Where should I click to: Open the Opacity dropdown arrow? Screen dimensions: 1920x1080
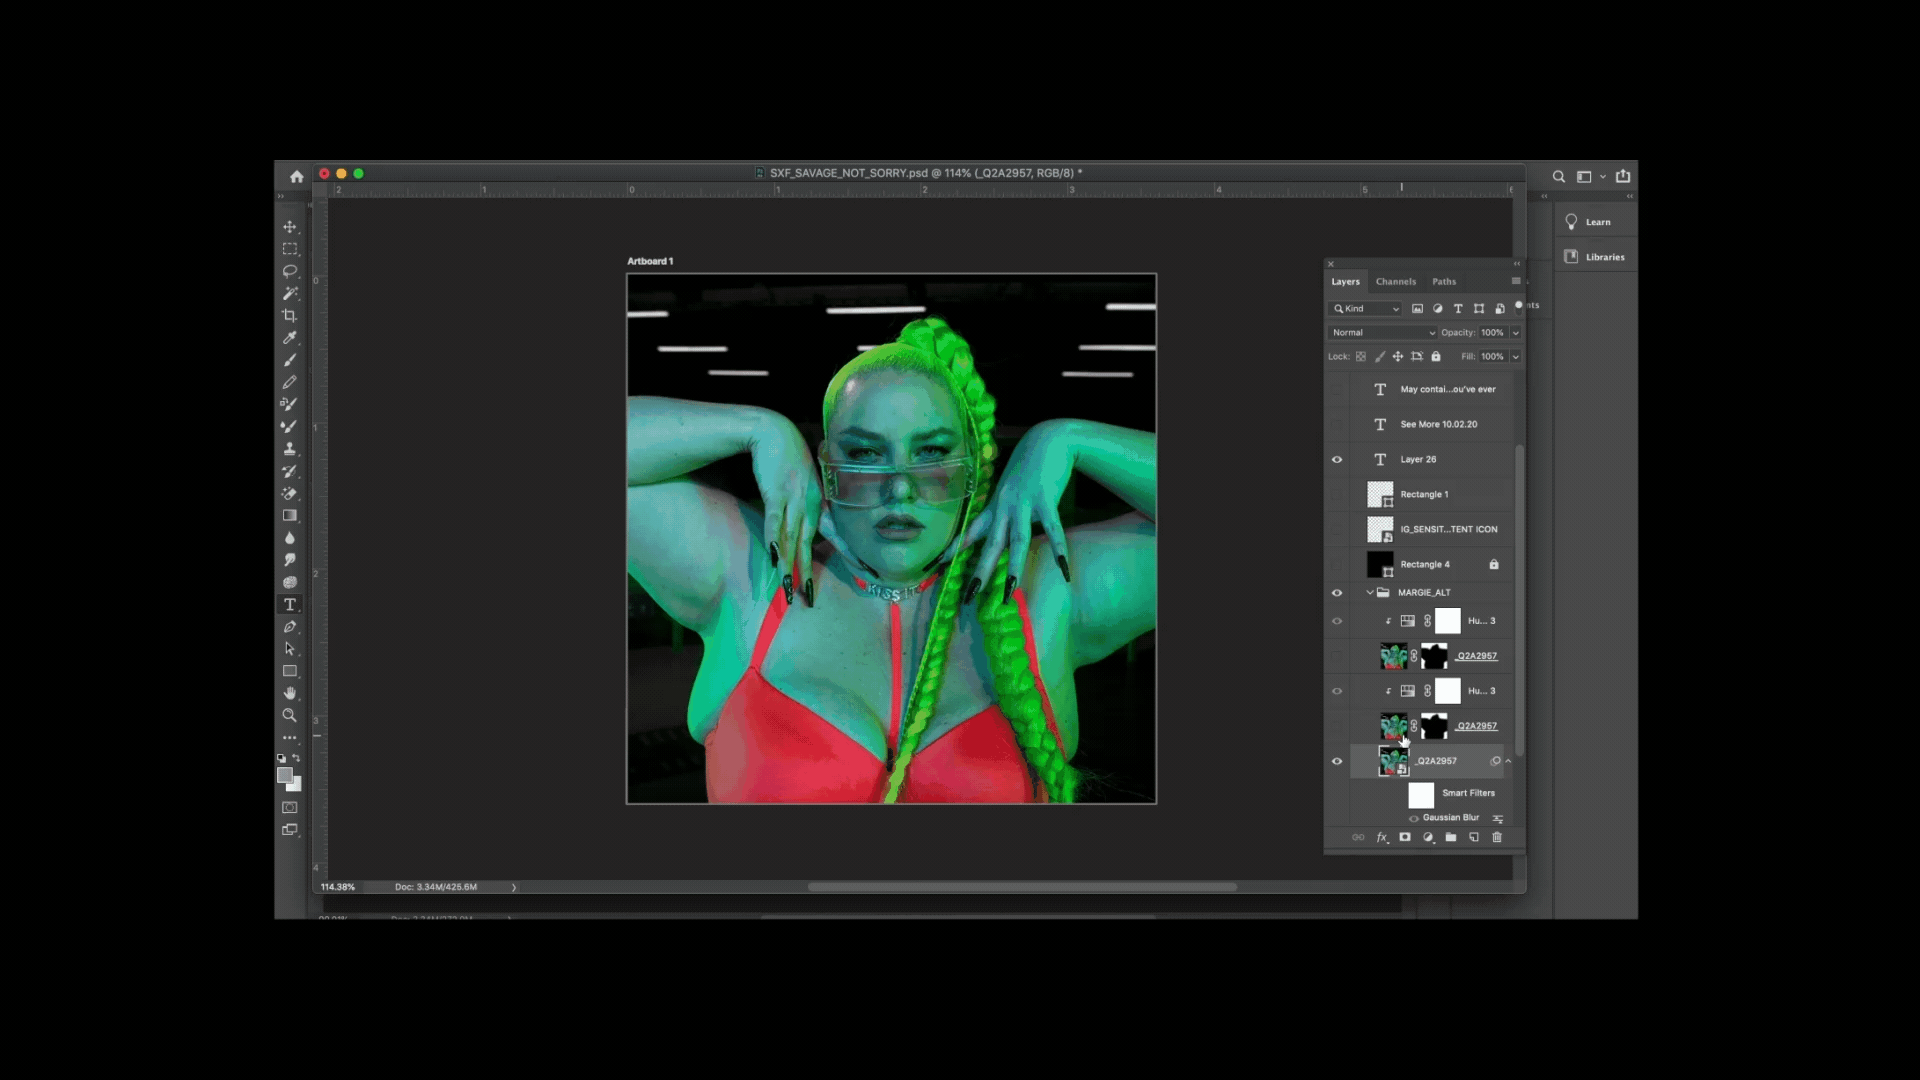[x=1516, y=333]
